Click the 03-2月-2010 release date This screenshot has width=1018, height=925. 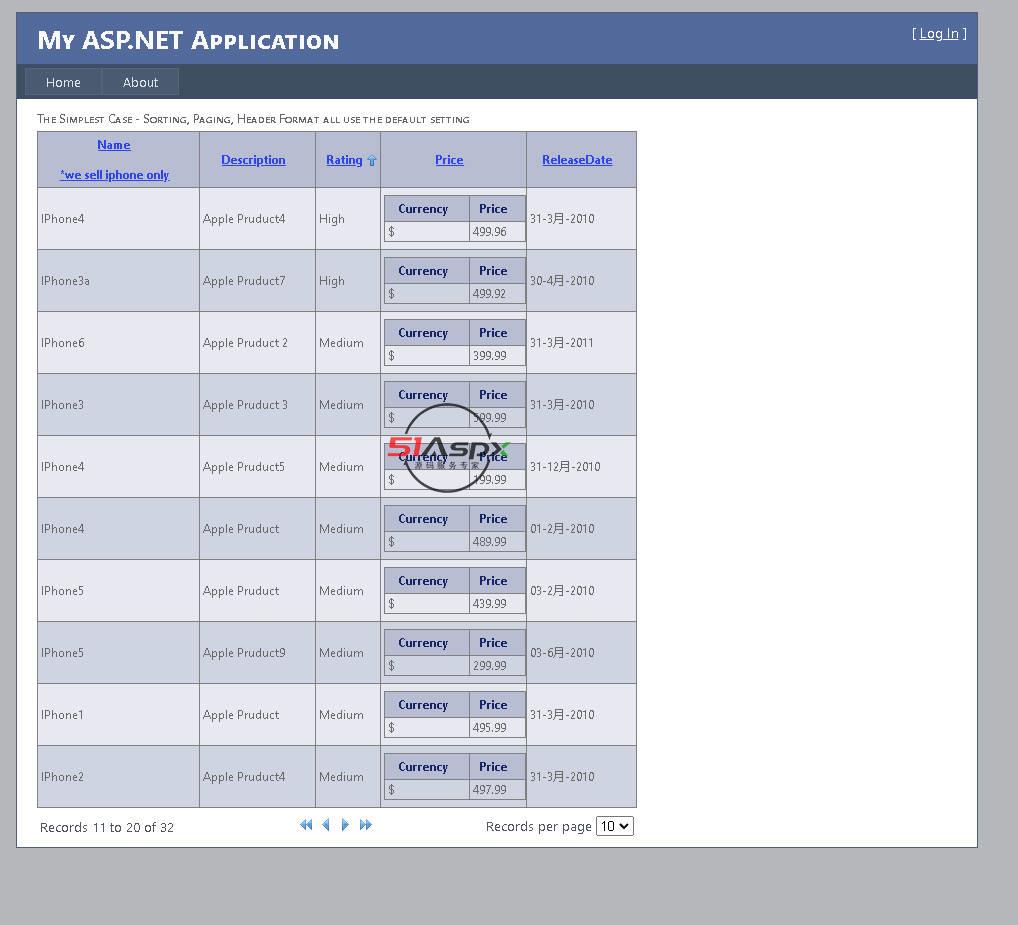pos(562,591)
